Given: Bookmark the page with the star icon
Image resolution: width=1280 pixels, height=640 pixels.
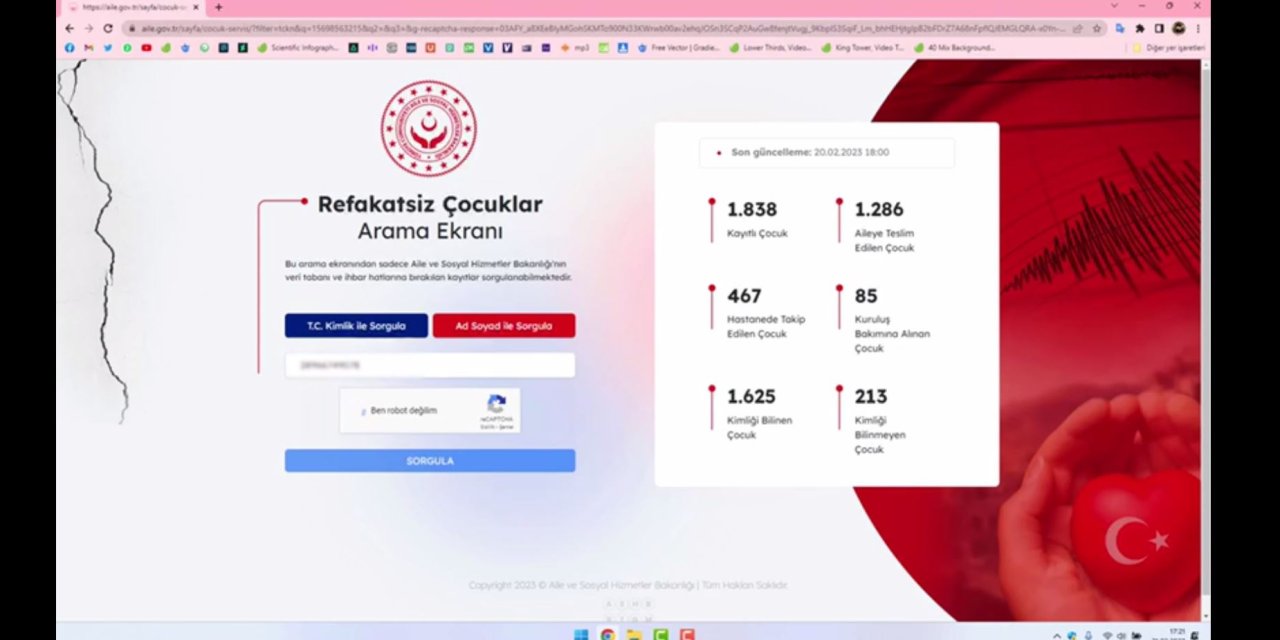Looking at the screenshot, I should point(1097,28).
